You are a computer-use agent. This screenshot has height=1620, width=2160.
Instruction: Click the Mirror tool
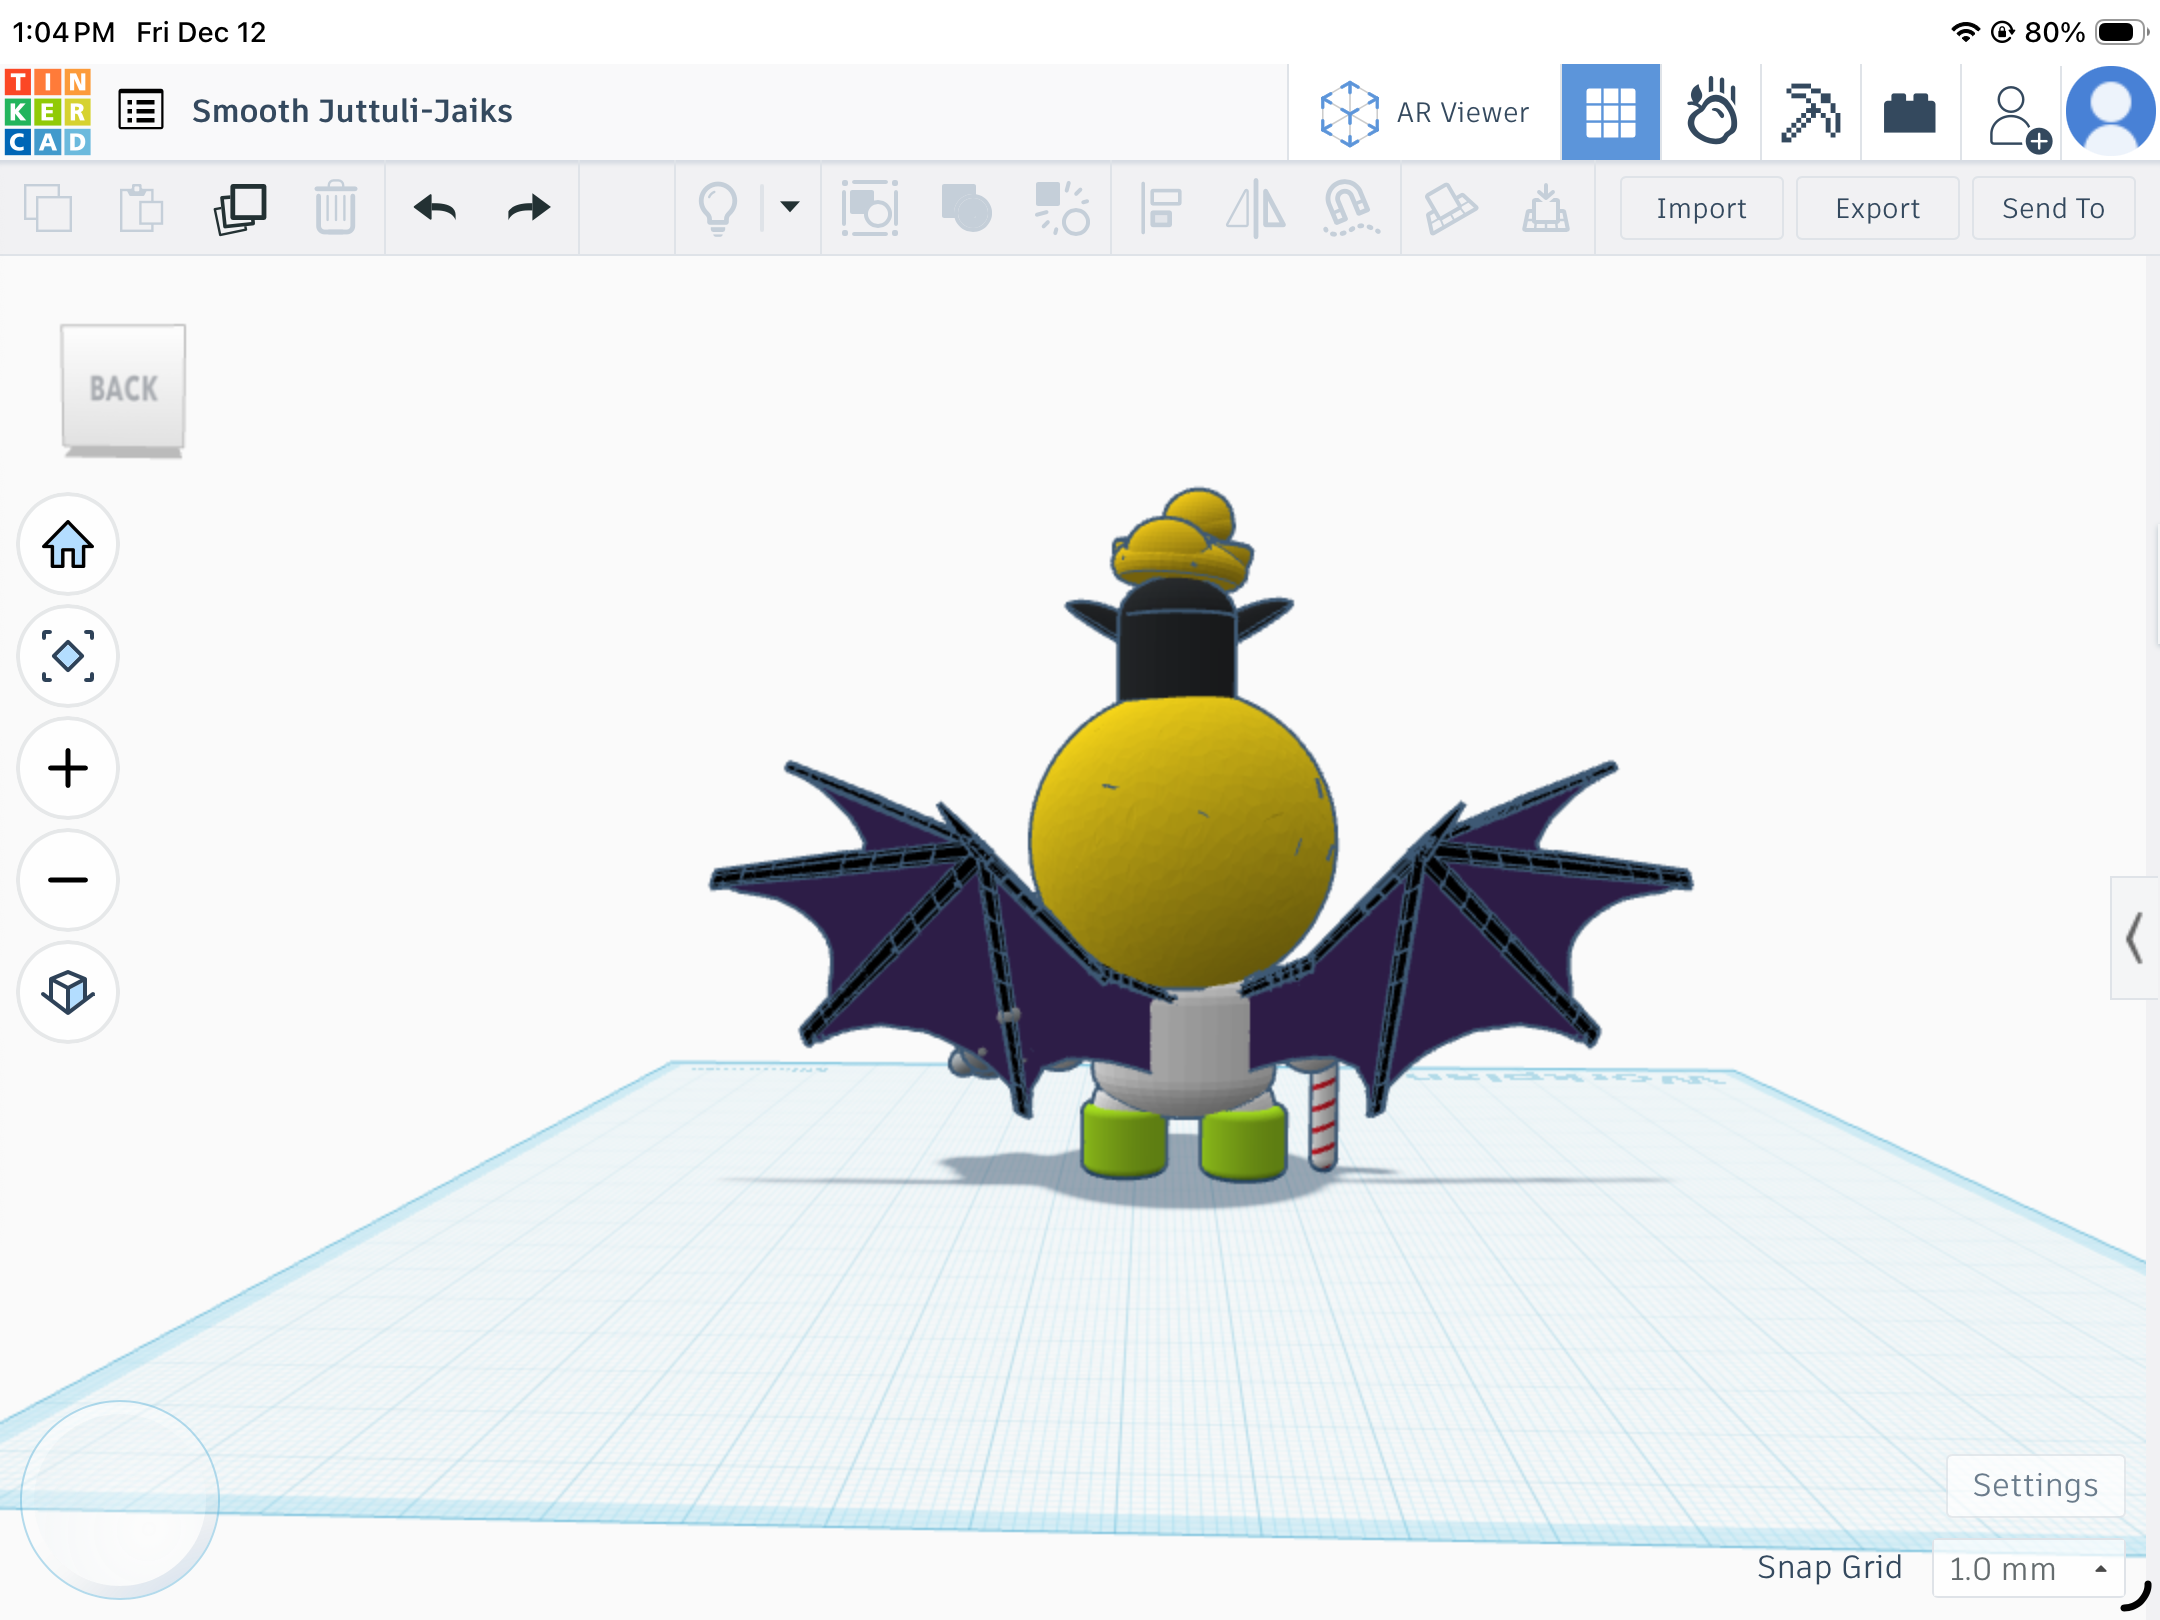pyautogui.click(x=1256, y=208)
